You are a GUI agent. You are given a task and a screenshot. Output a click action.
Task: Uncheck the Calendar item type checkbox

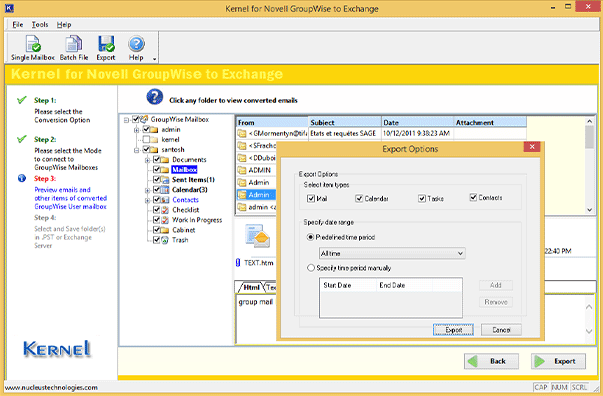pos(359,198)
